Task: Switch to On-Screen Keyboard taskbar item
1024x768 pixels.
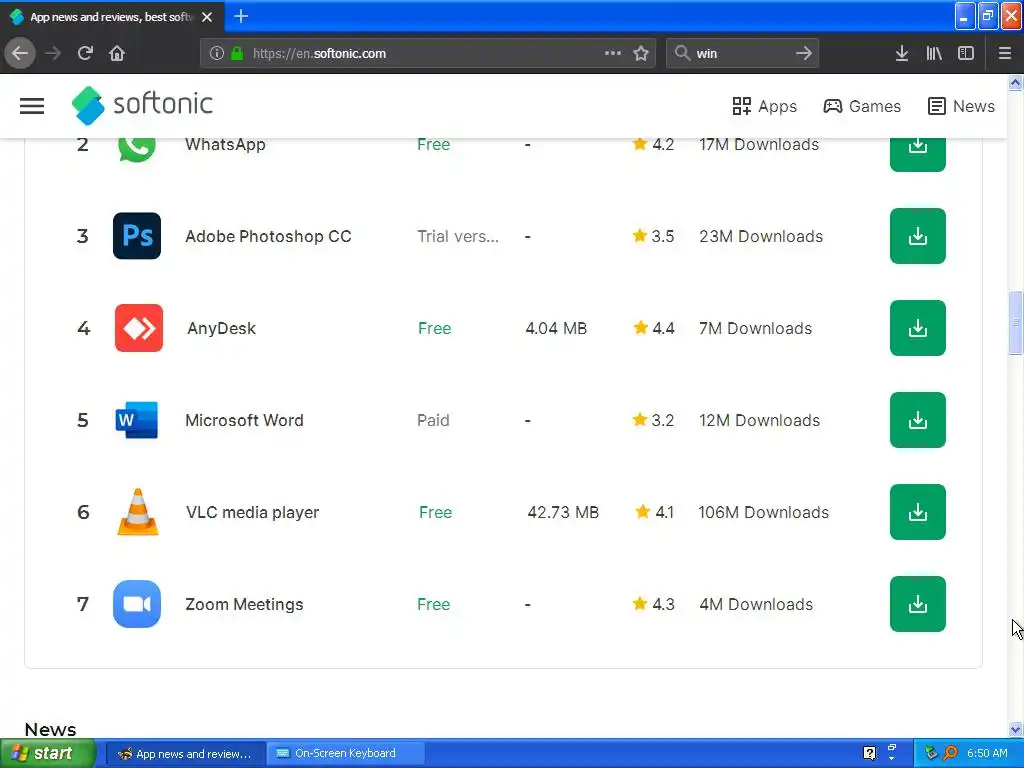Action: click(345, 753)
